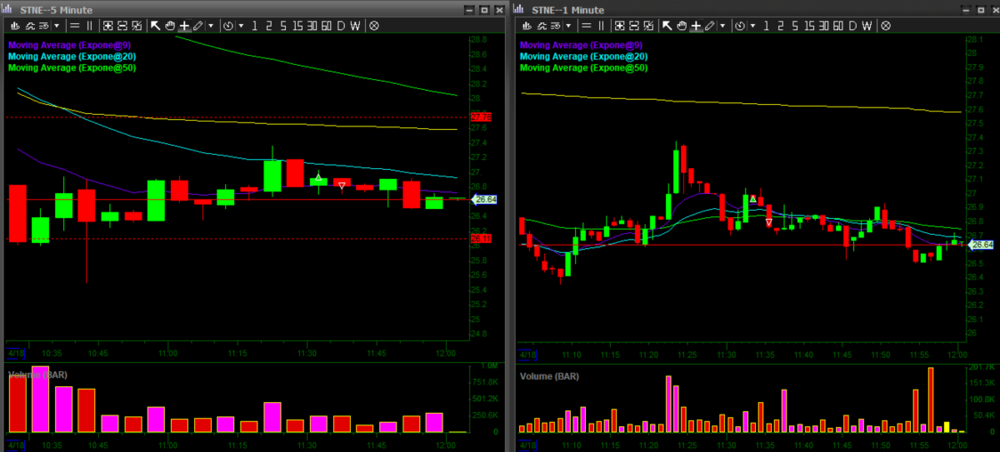Click the circled X icon in 5 Minute toolbar
1000x452 pixels.
[x=374, y=25]
